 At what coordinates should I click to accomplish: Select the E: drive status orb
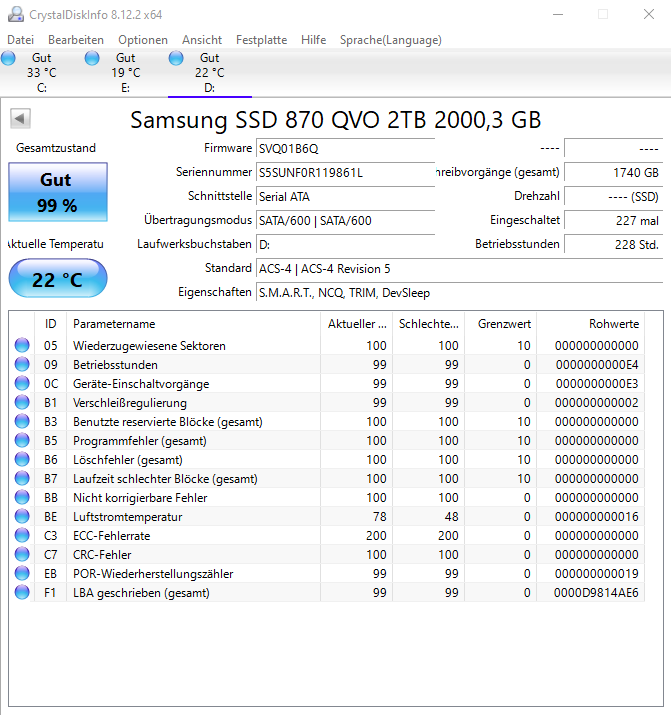tap(92, 58)
